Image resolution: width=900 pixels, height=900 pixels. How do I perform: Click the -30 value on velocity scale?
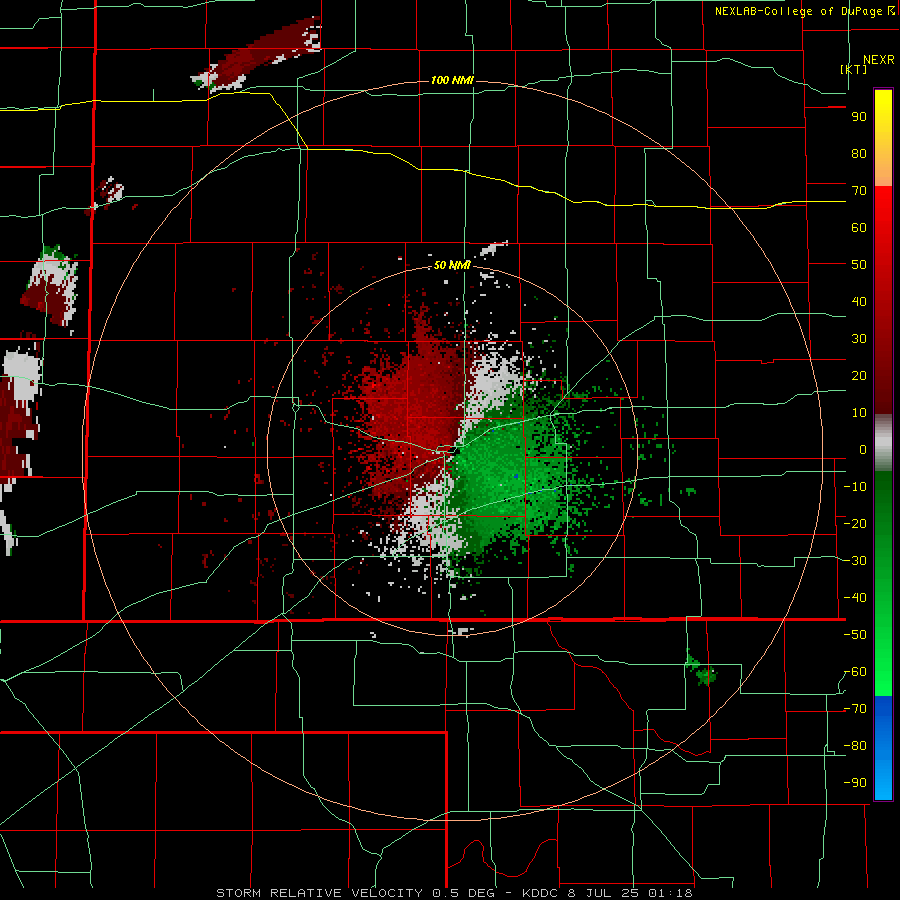855,561
